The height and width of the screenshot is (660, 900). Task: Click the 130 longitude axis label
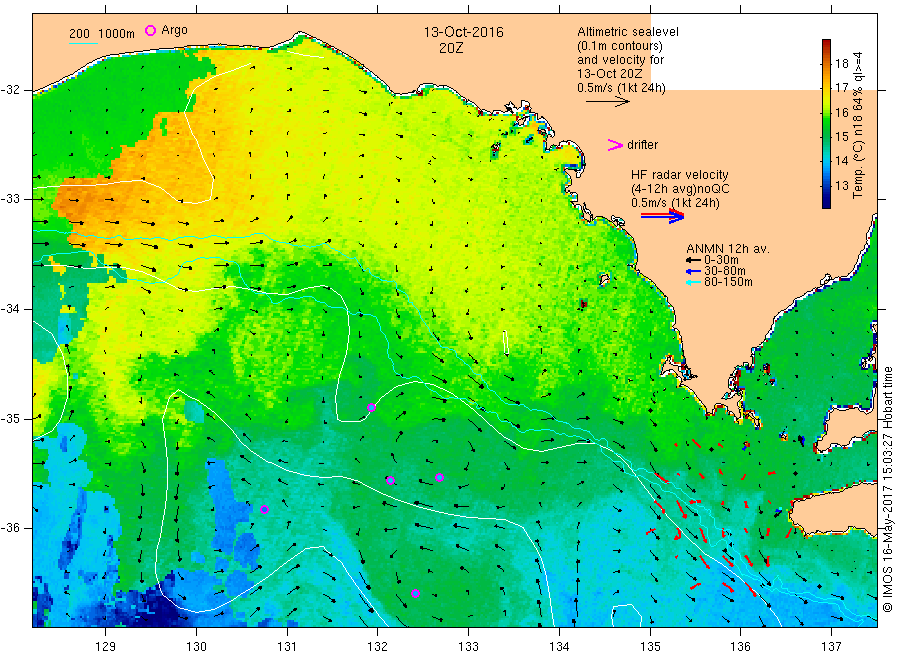click(x=196, y=647)
